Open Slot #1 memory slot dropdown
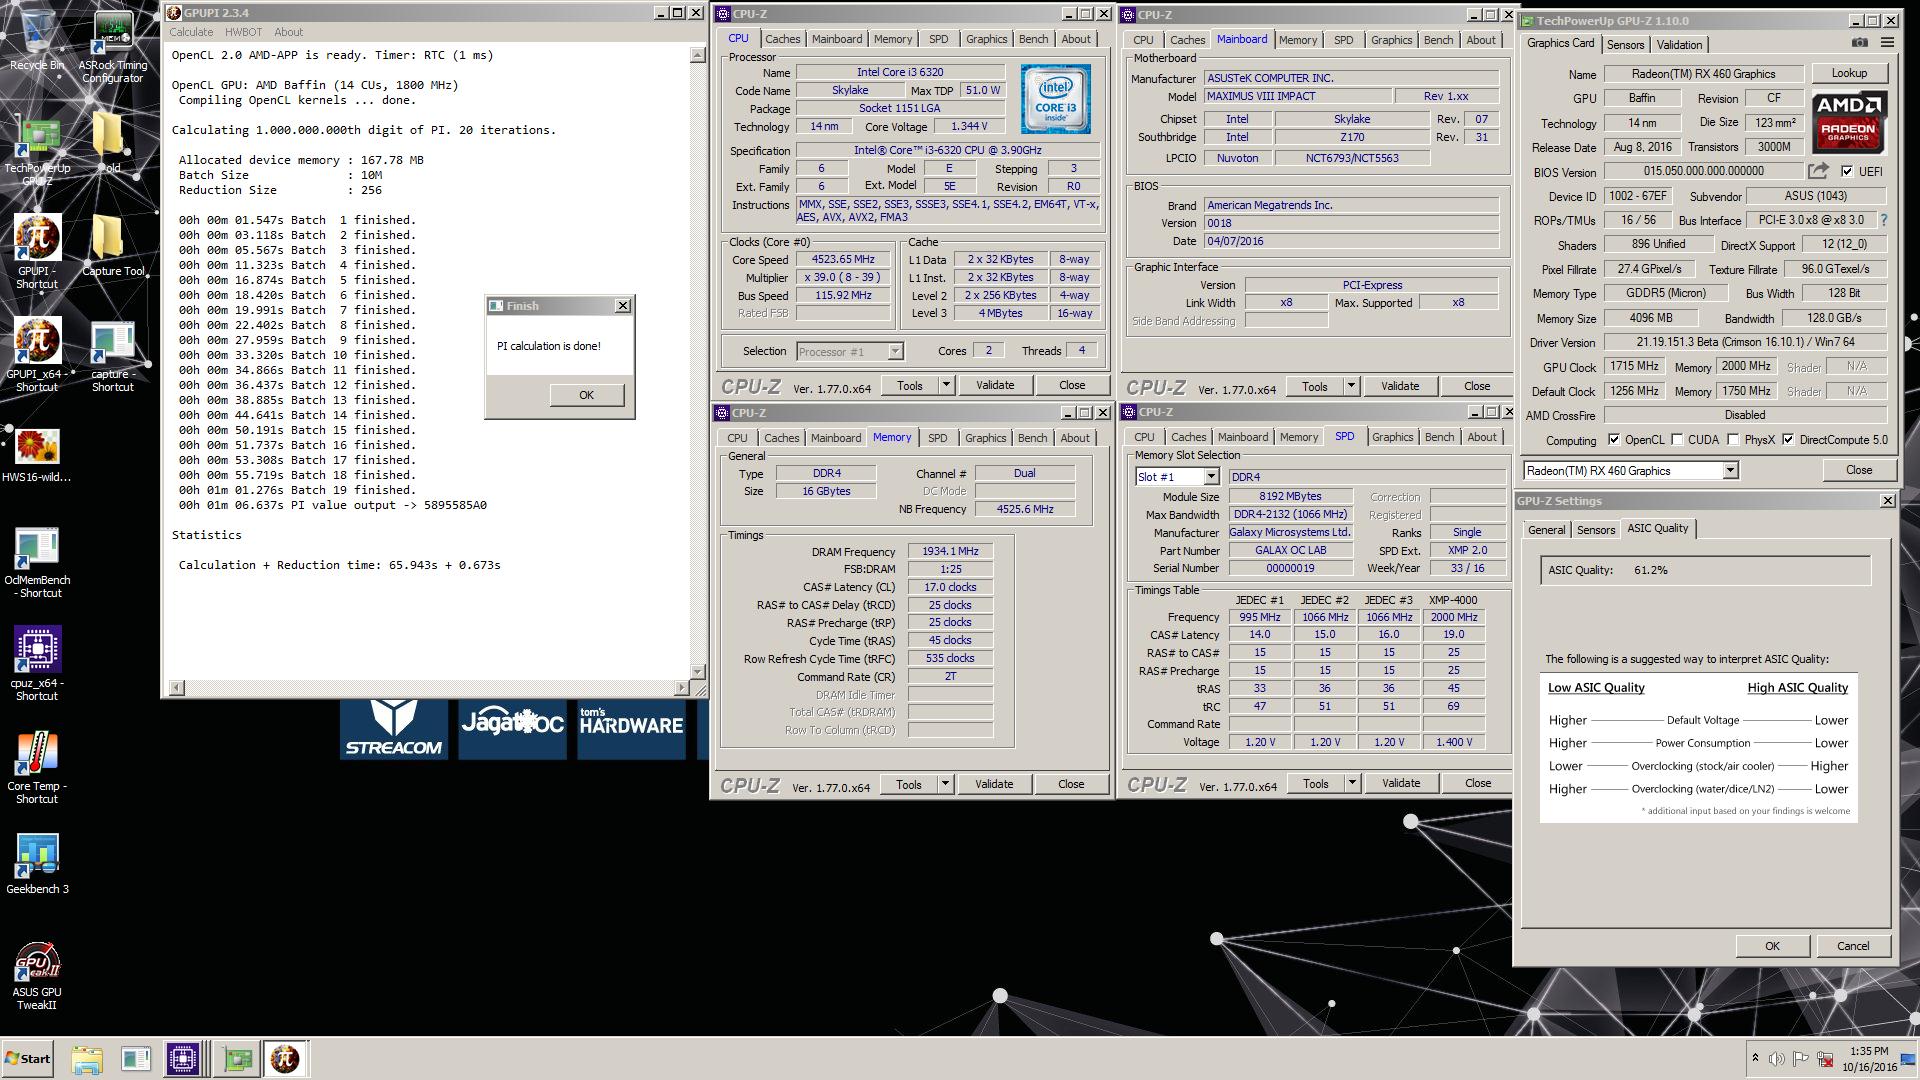This screenshot has width=1920, height=1080. coord(1210,477)
